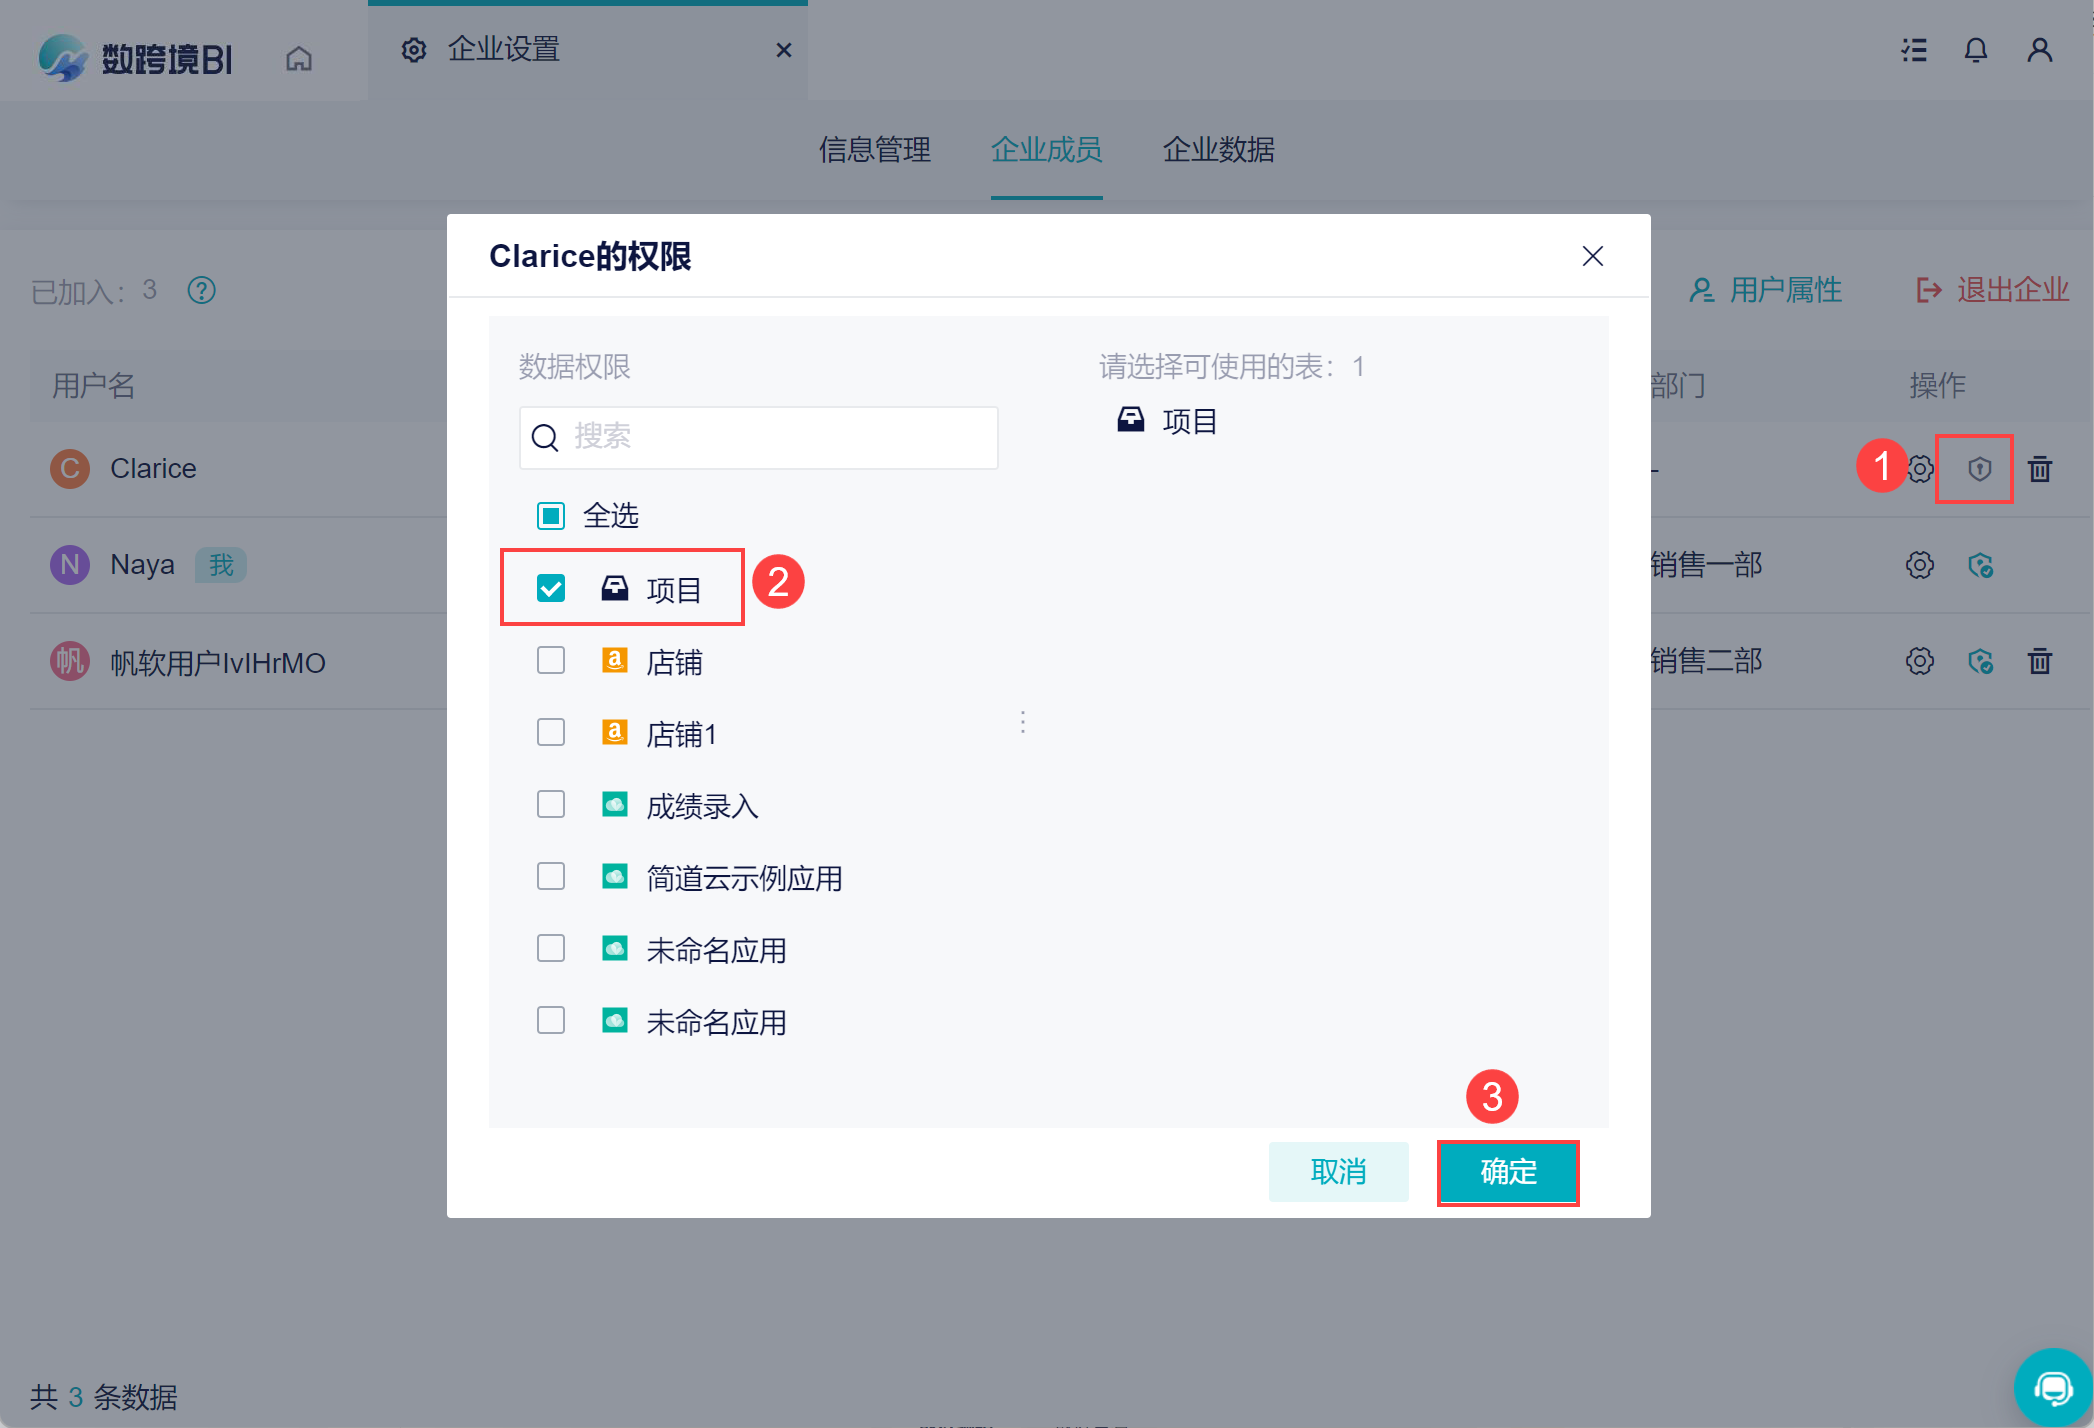Uncheck the 项目 checkbox
Viewport: 2094px width, 1428px height.
[551, 589]
